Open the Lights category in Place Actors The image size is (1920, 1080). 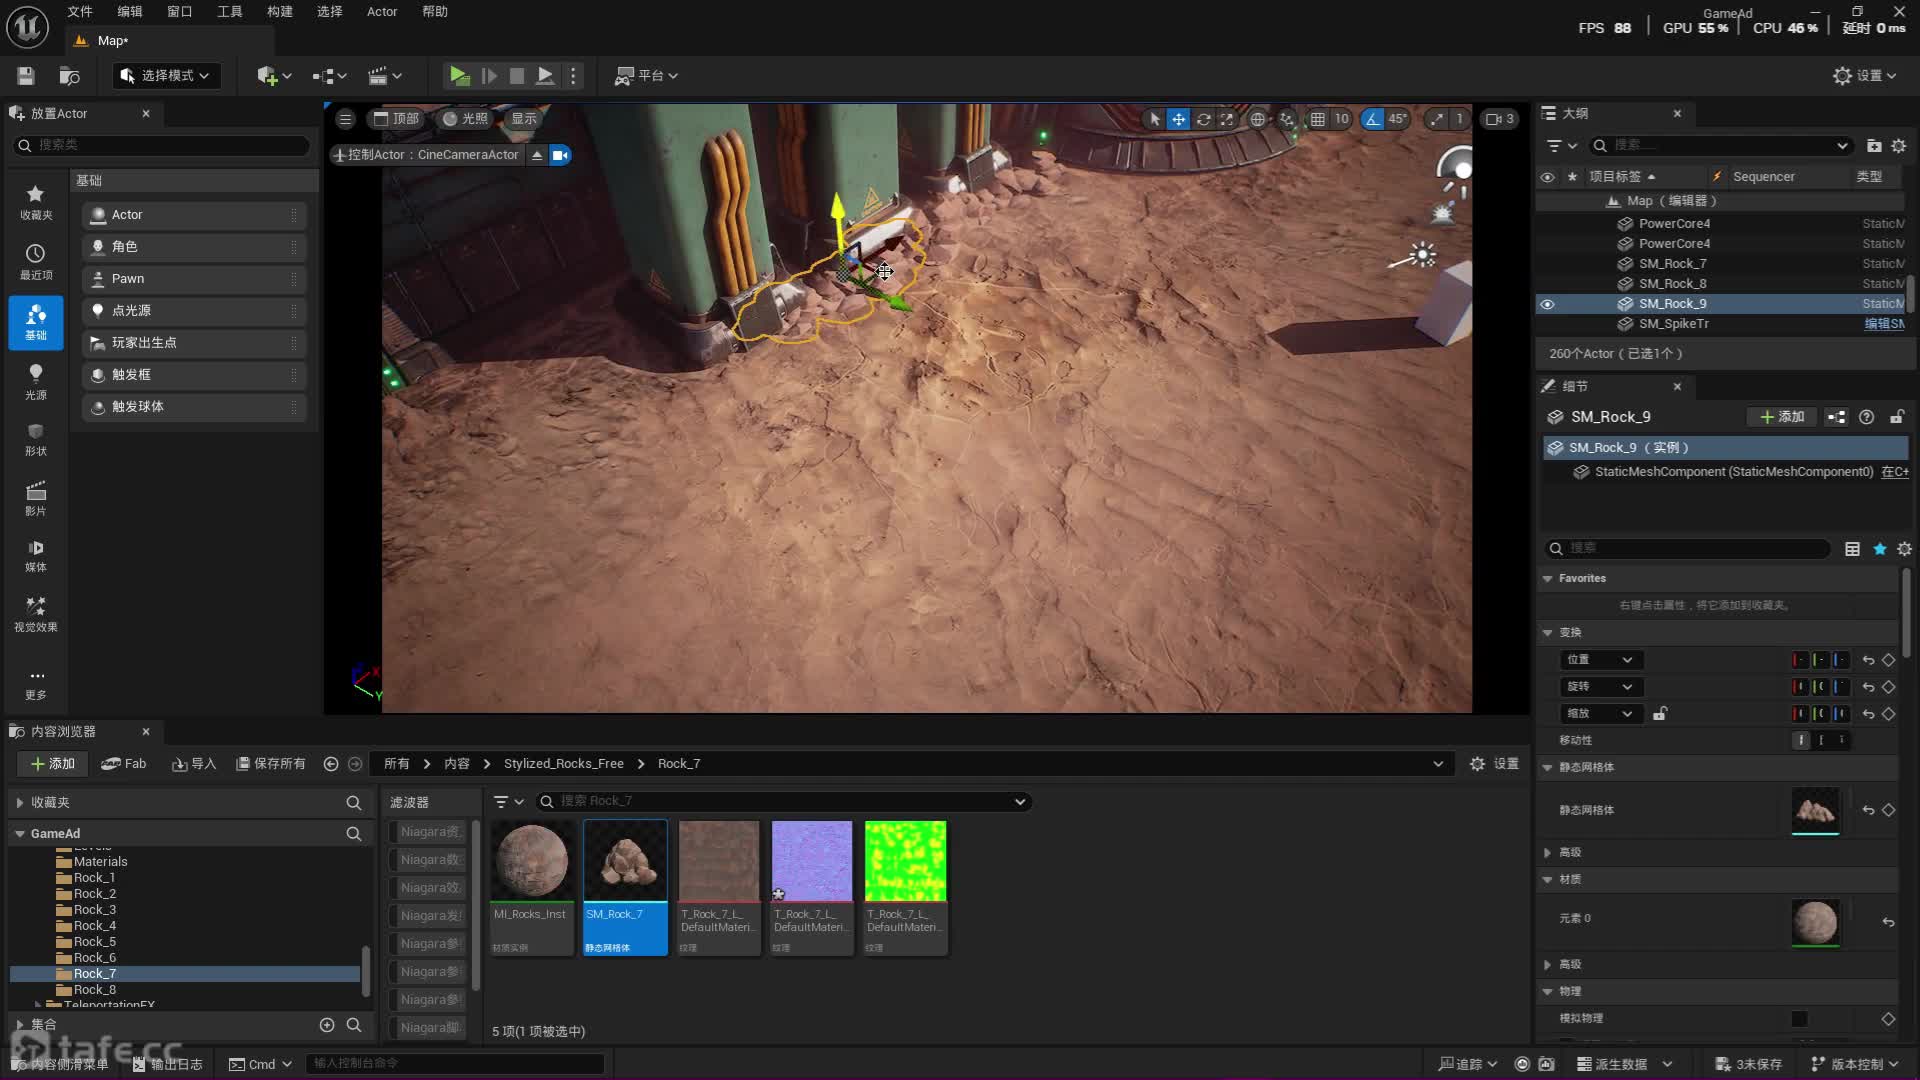36,380
